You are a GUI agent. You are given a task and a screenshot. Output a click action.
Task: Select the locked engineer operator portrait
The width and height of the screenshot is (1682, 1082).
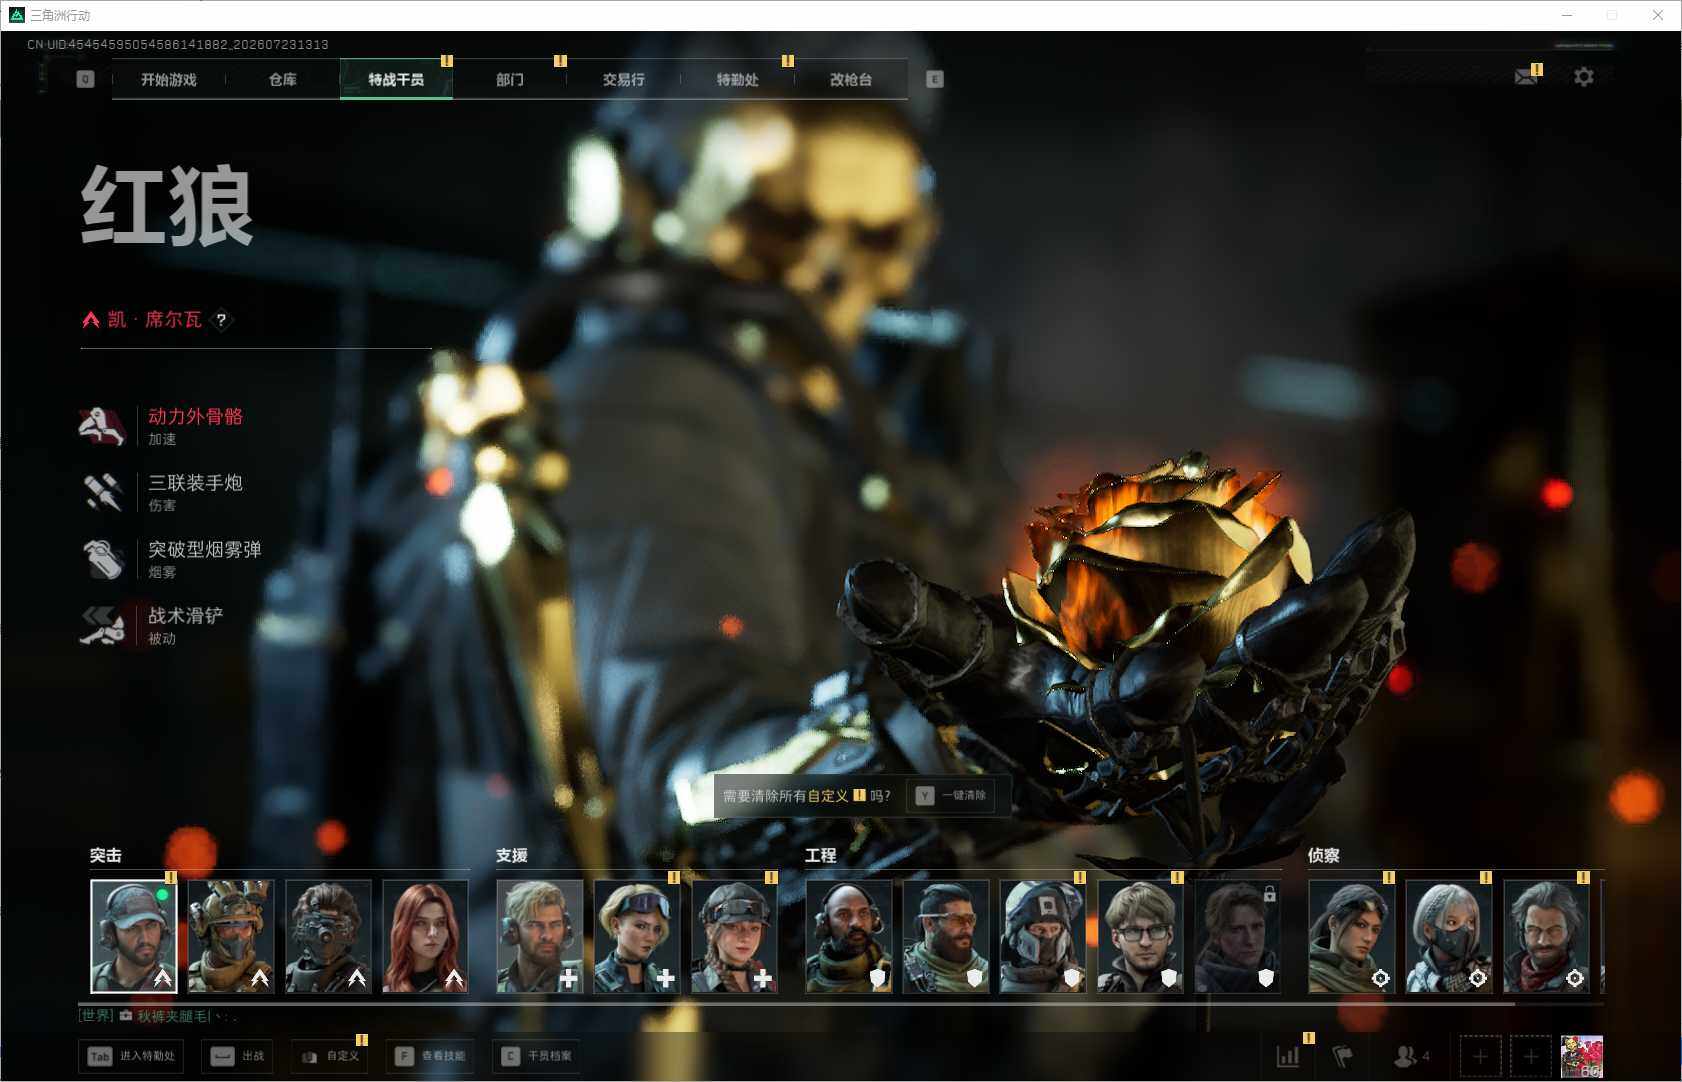point(1237,936)
